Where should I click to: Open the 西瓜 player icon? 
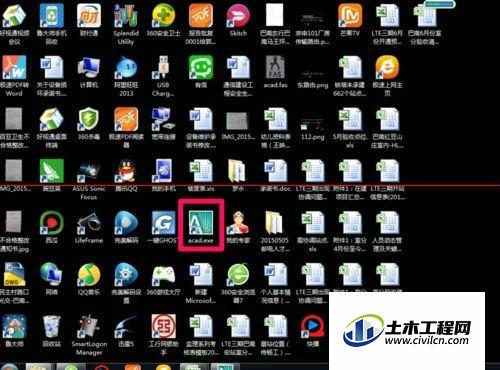[x=51, y=223]
